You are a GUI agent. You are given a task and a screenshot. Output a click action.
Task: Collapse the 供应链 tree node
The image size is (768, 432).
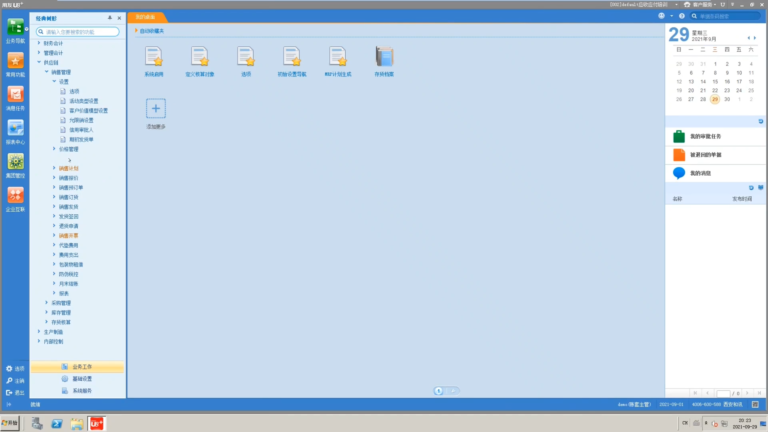tap(39, 62)
